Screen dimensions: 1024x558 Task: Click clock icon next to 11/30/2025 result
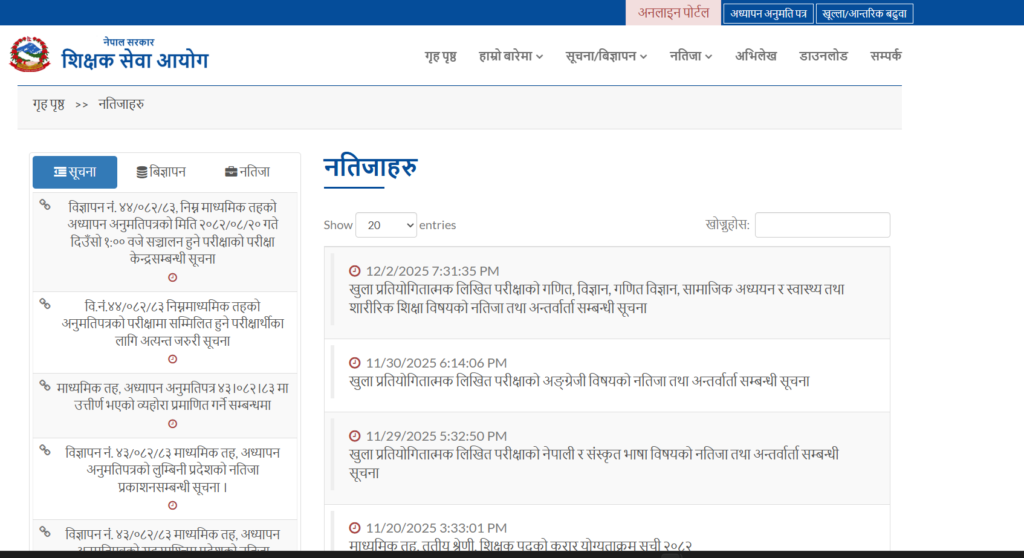coord(355,363)
